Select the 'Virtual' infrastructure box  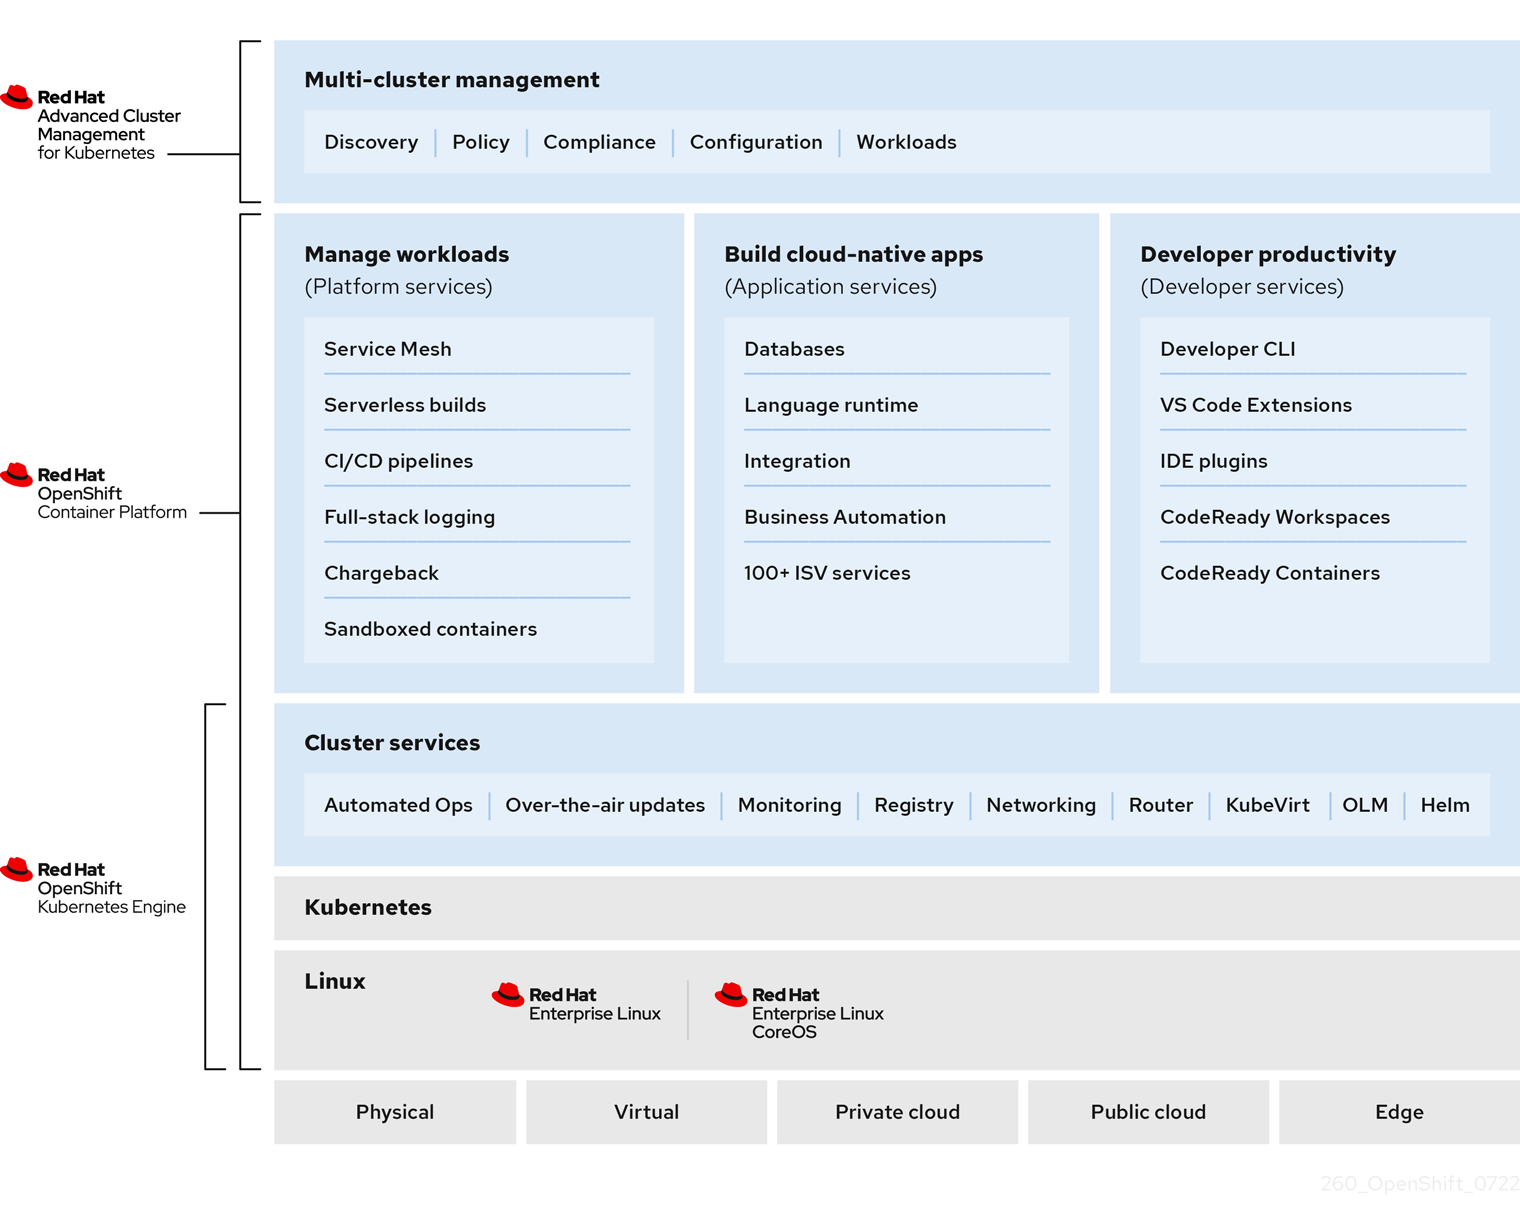(646, 1112)
